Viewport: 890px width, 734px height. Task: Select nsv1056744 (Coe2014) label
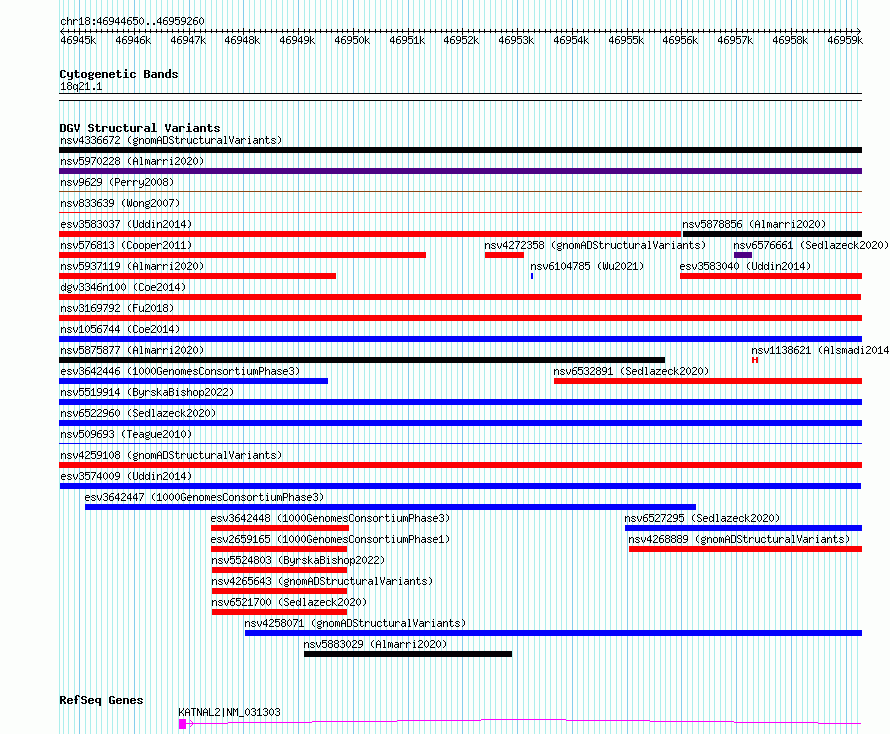tap(120, 329)
